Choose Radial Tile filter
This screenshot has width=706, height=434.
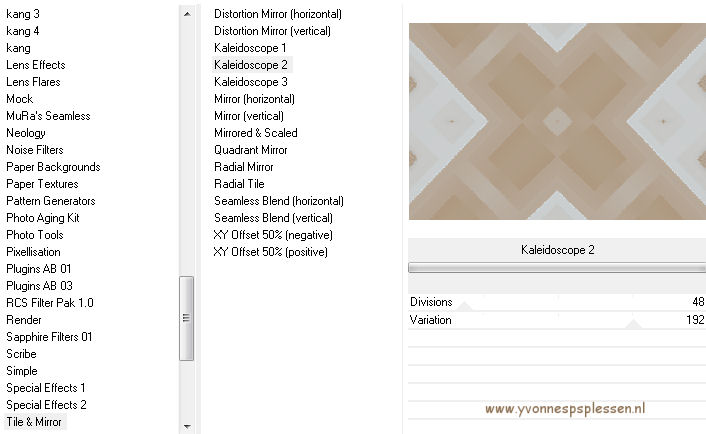[239, 184]
